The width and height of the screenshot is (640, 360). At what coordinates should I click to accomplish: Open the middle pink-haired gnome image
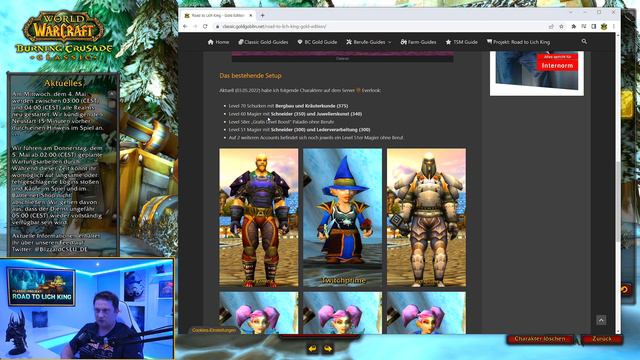pos(342,313)
